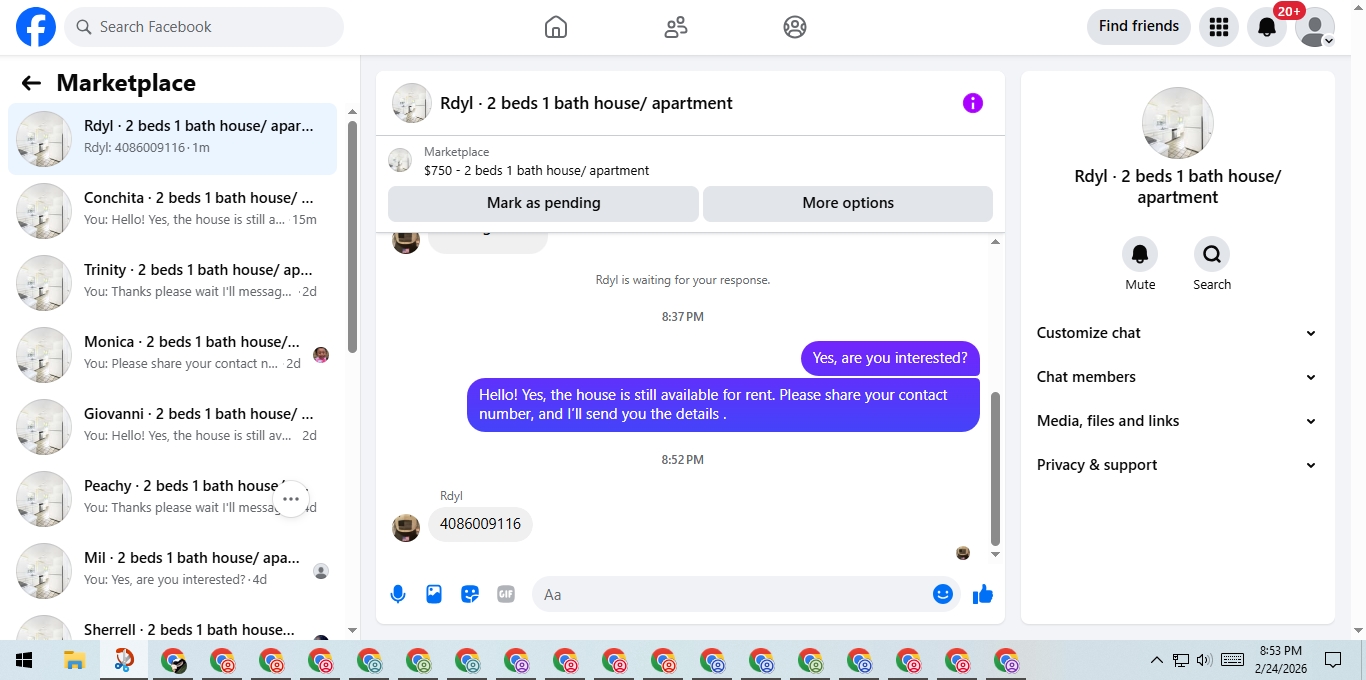This screenshot has height=680, width=1366.
Task: Open the Groups icon in top navigation
Action: [x=795, y=27]
